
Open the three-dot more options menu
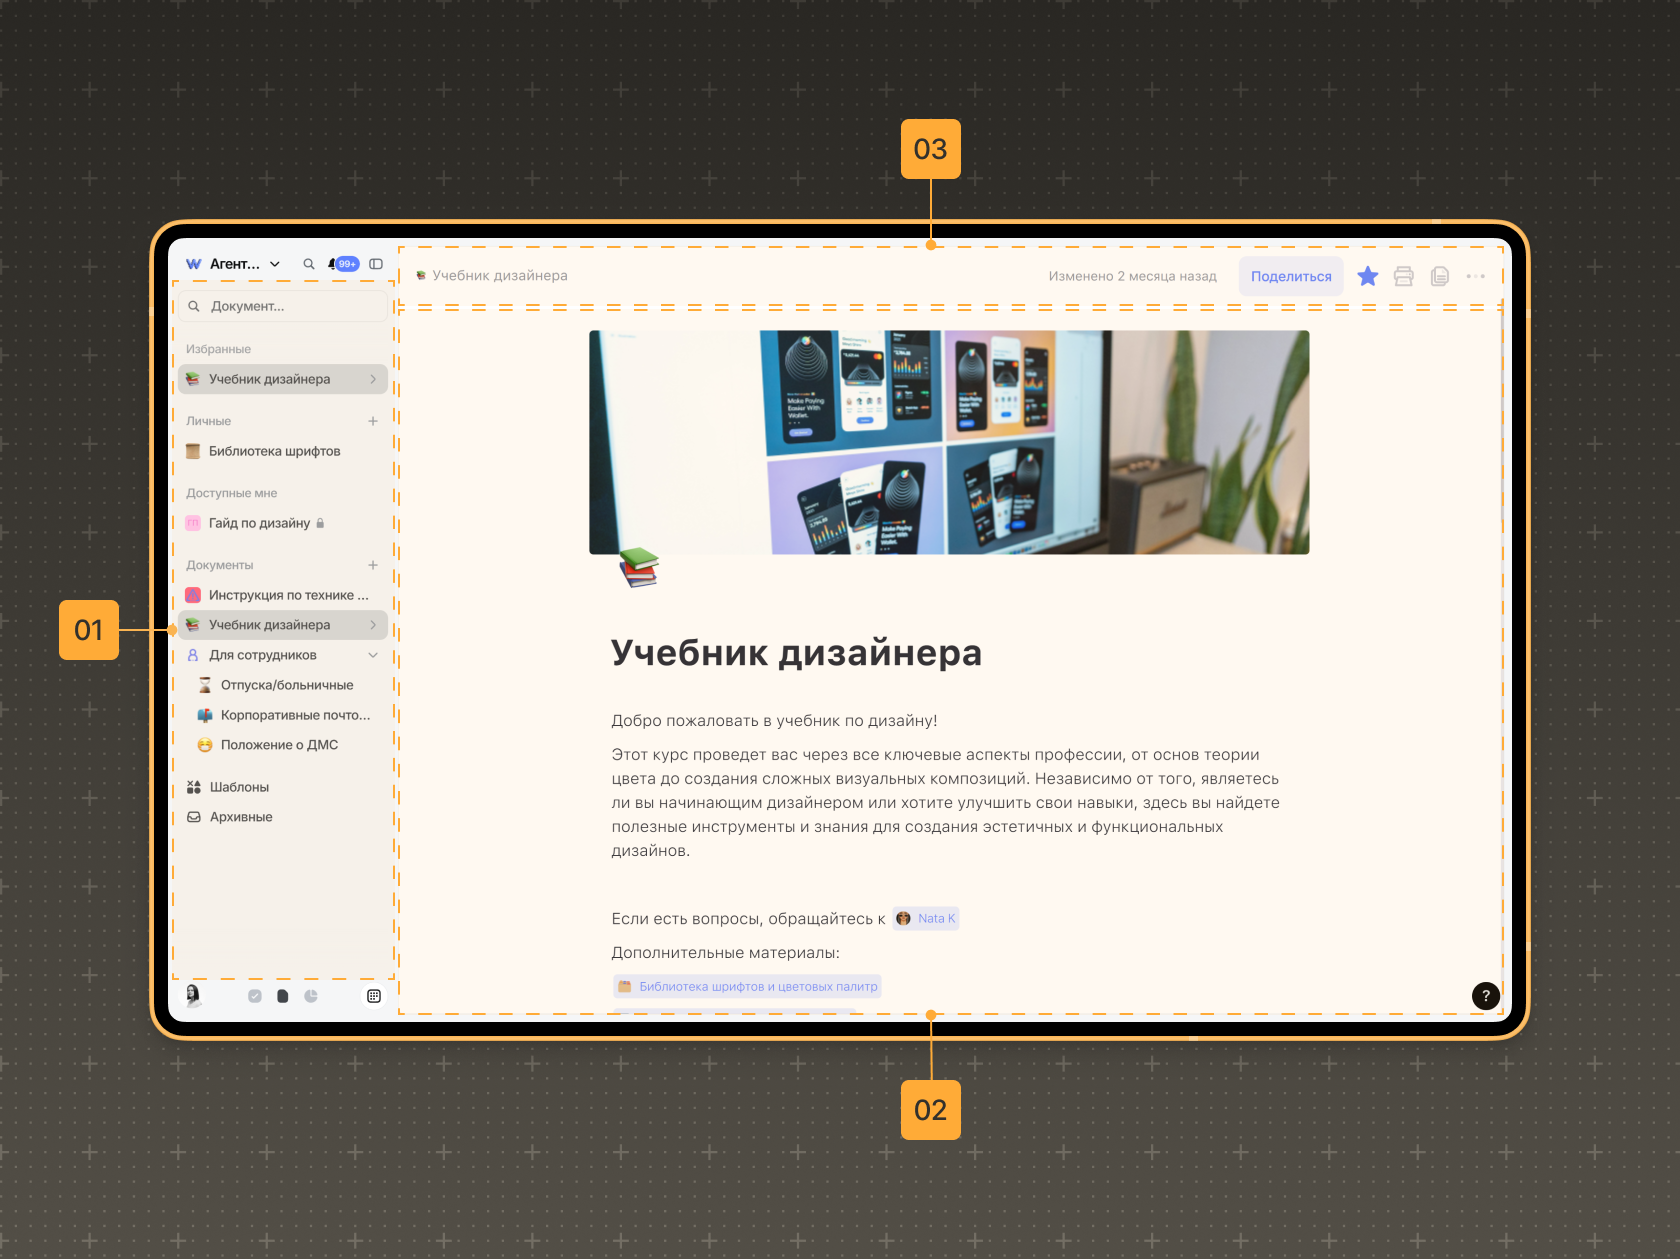tap(1475, 276)
